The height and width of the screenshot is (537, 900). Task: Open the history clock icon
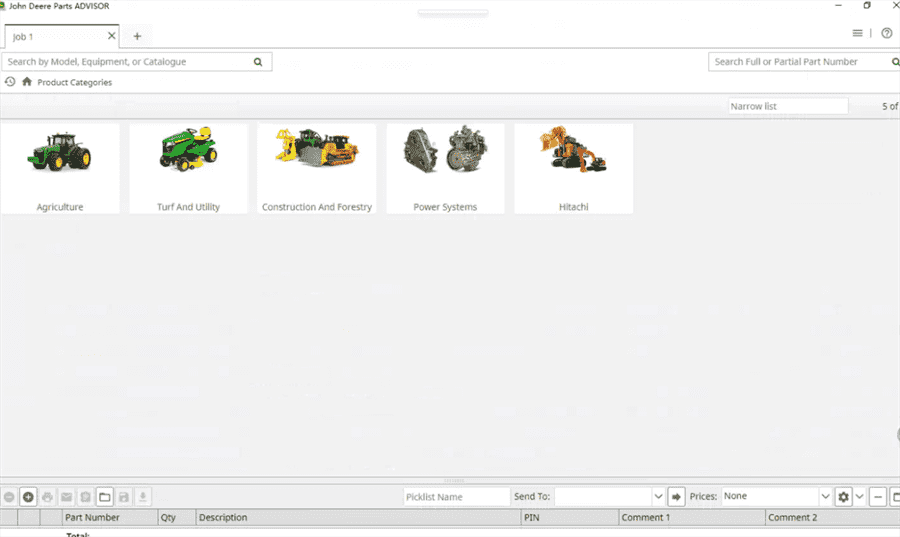click(x=10, y=82)
